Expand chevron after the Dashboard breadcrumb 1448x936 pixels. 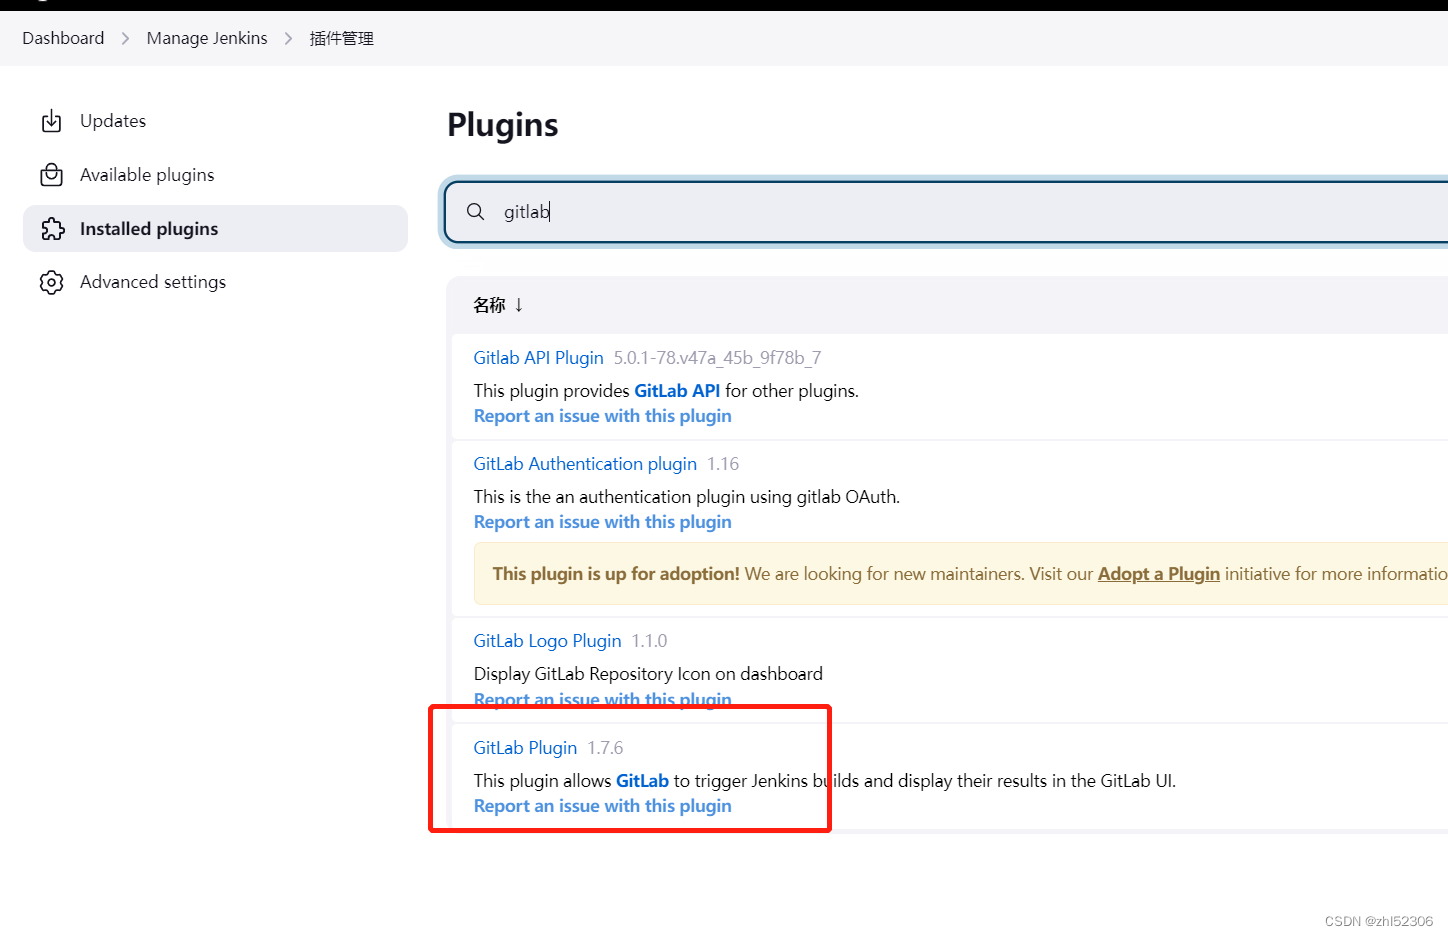pos(125,38)
